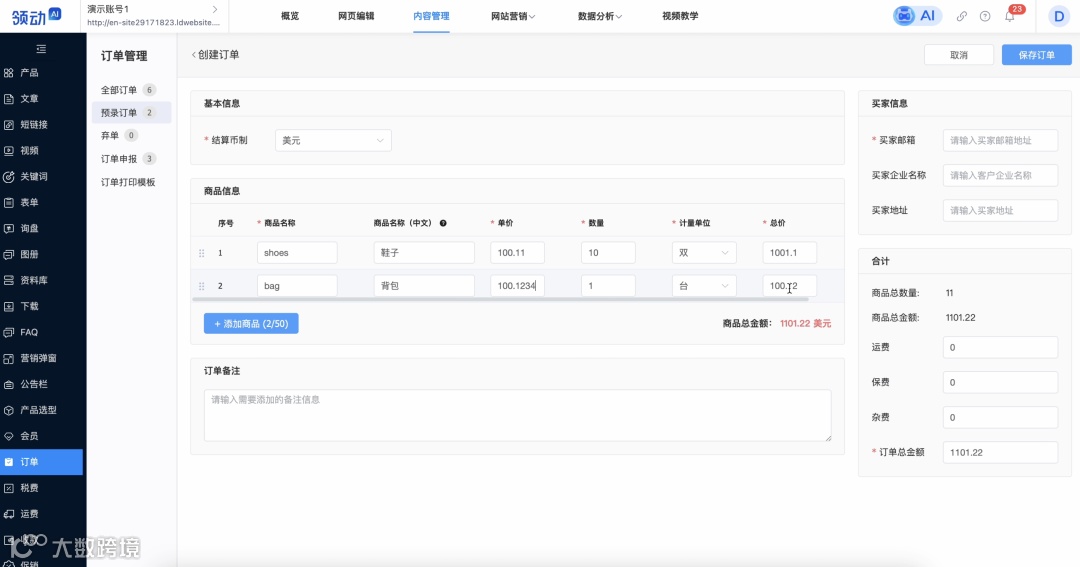Click the 保费 input field
This screenshot has width=1080, height=567.
1000,382
